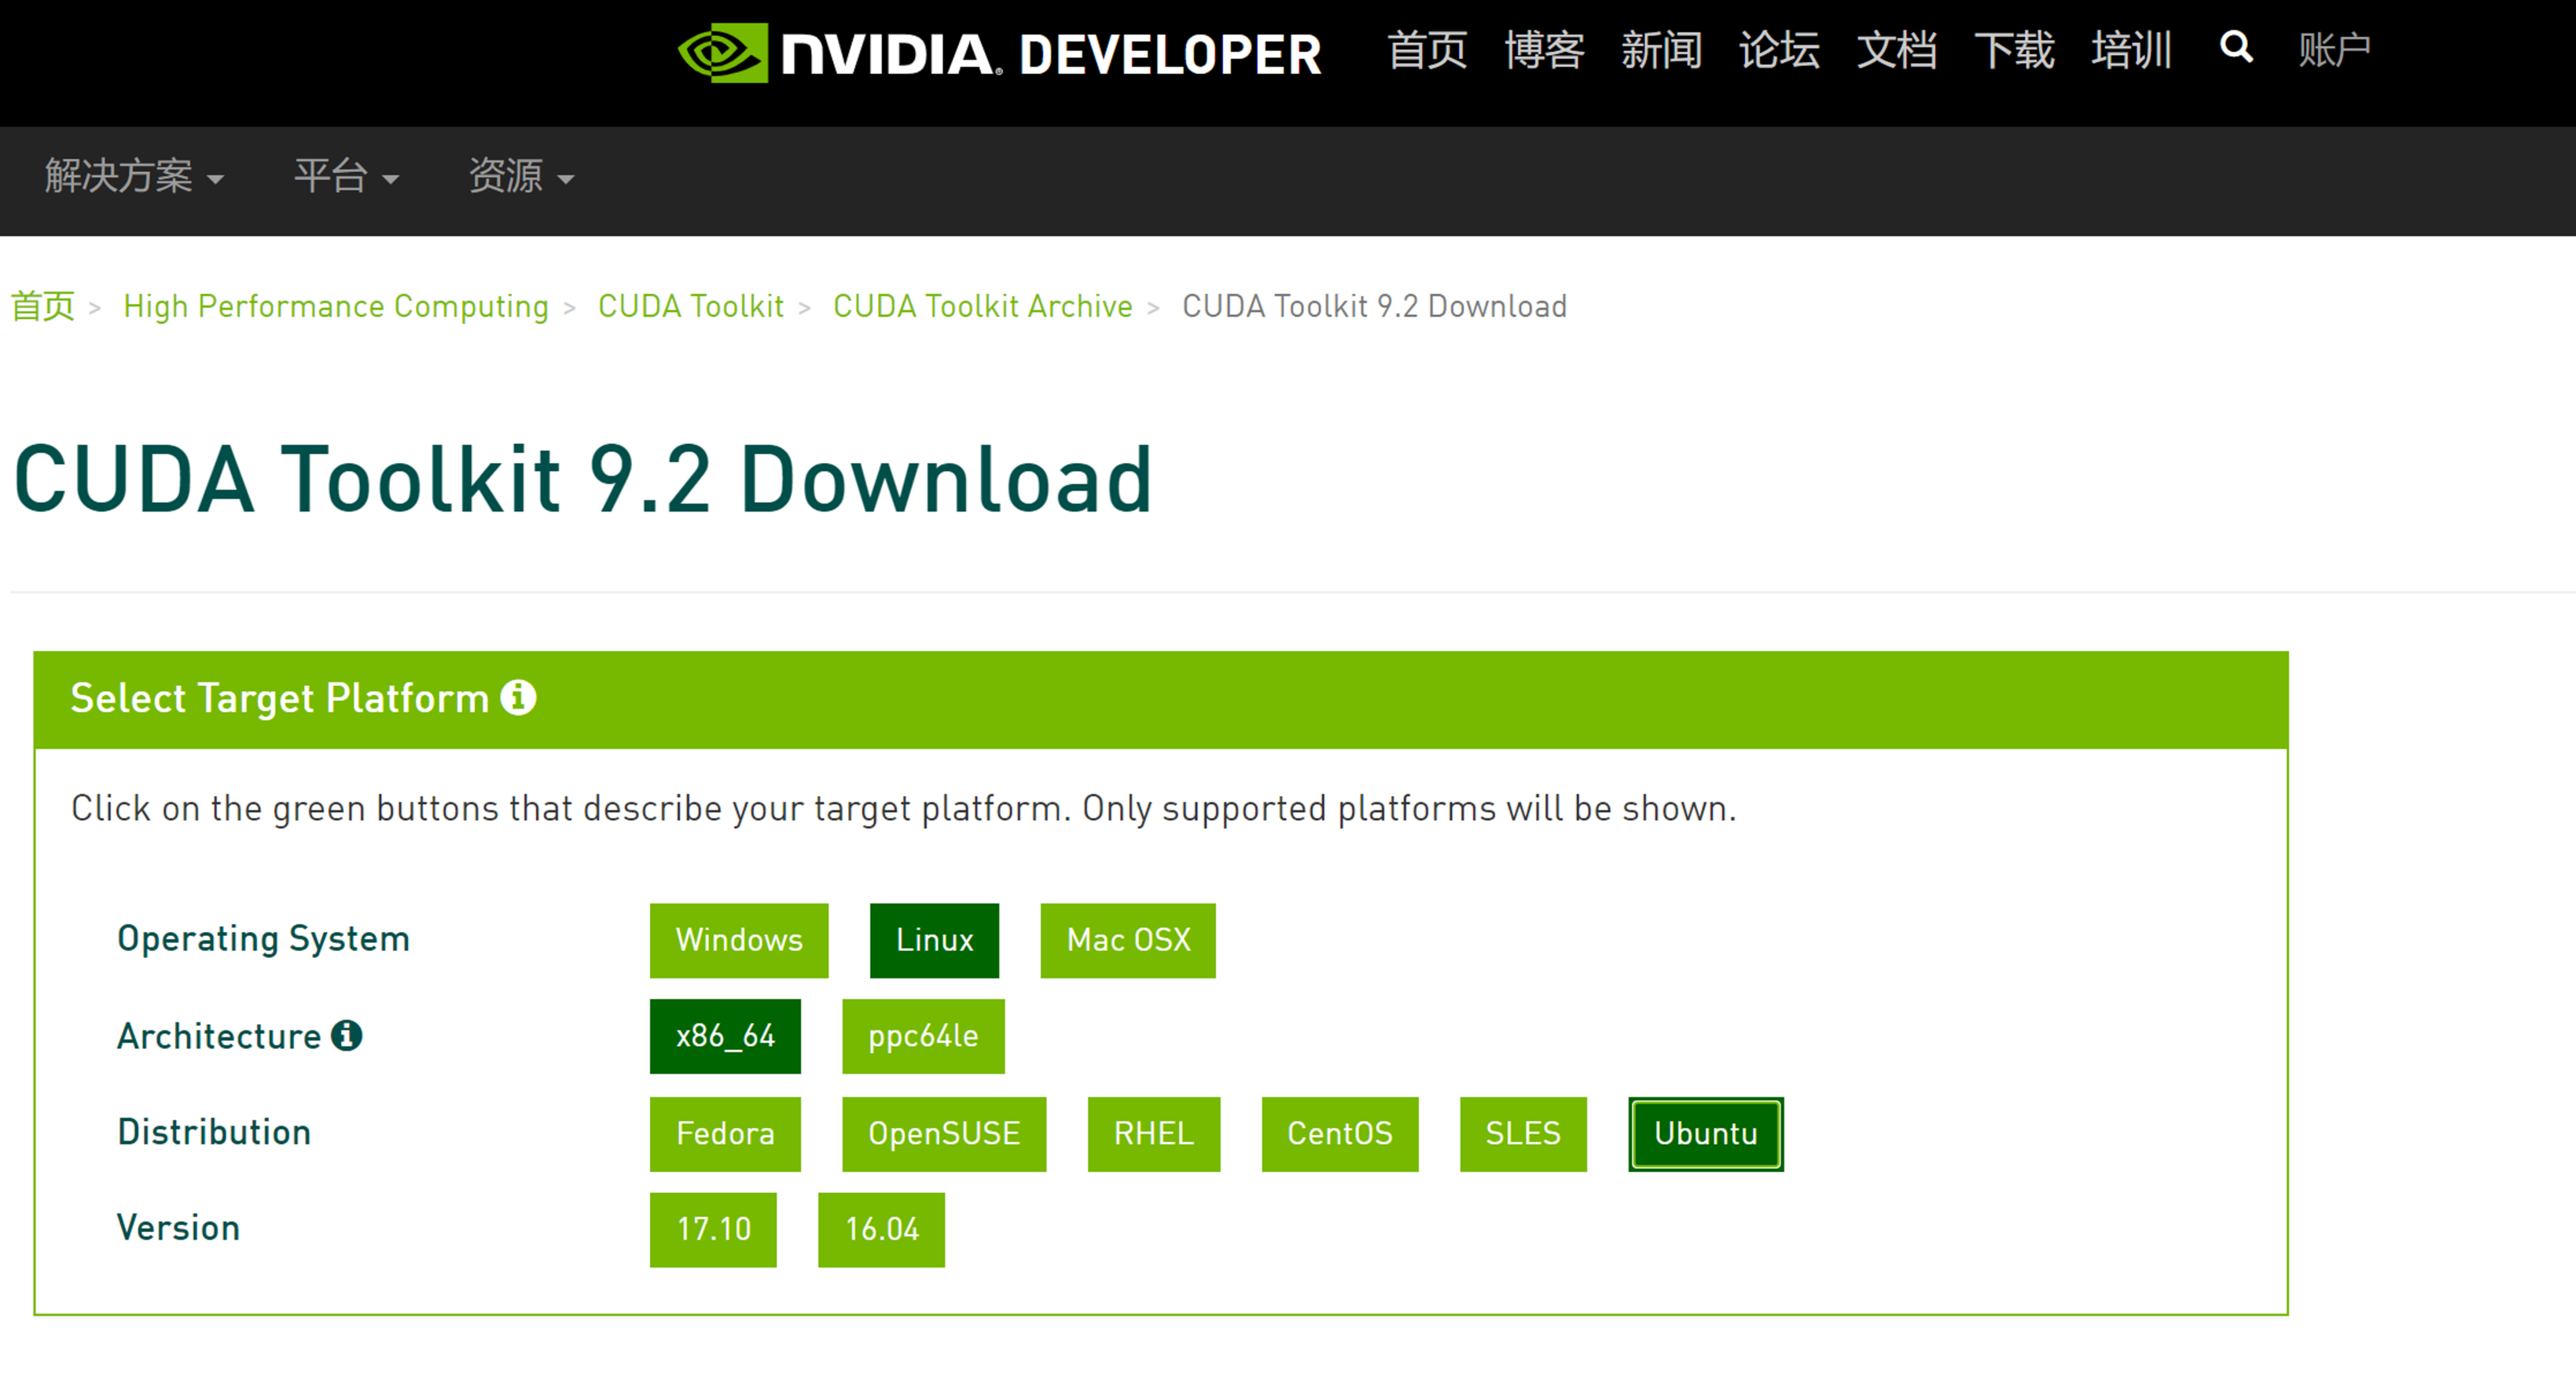Viewport: 2576px width, 1392px height.
Task: Expand the 资源 dropdown menu
Action: pyautogui.click(x=521, y=177)
